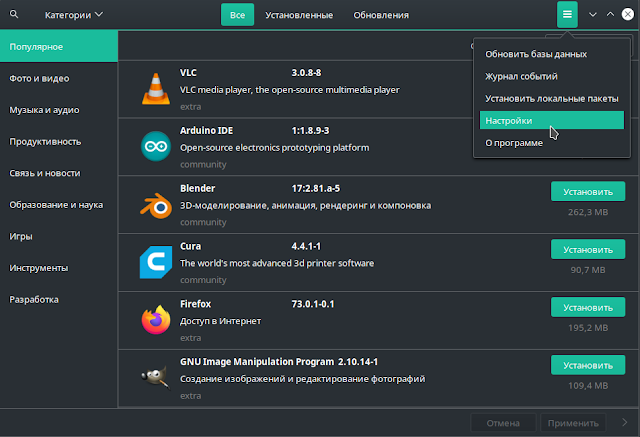The height and width of the screenshot is (437, 640).
Task: Expand the Категории dropdown
Action: pyautogui.click(x=74, y=15)
